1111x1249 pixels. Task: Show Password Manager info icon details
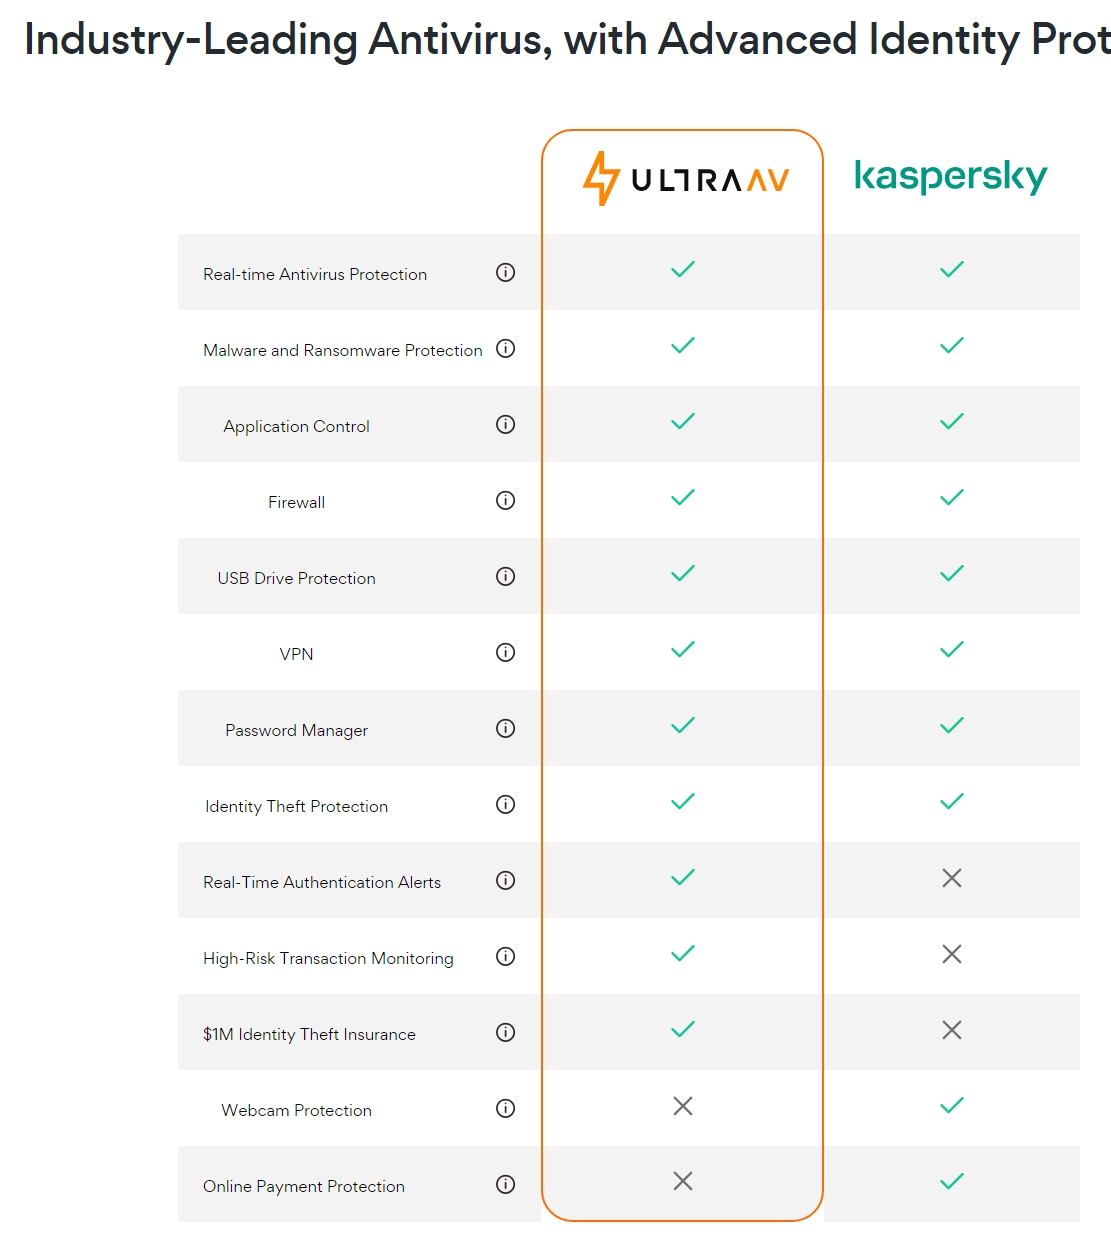point(506,728)
